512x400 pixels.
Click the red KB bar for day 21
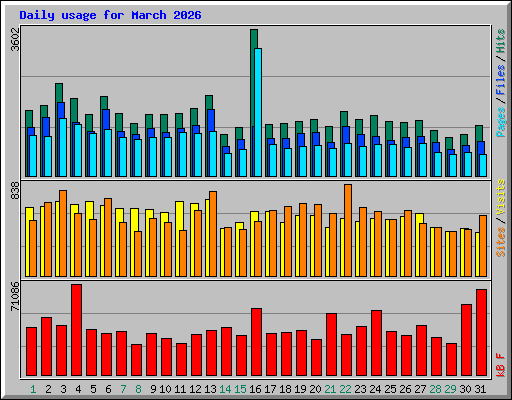(x=331, y=345)
